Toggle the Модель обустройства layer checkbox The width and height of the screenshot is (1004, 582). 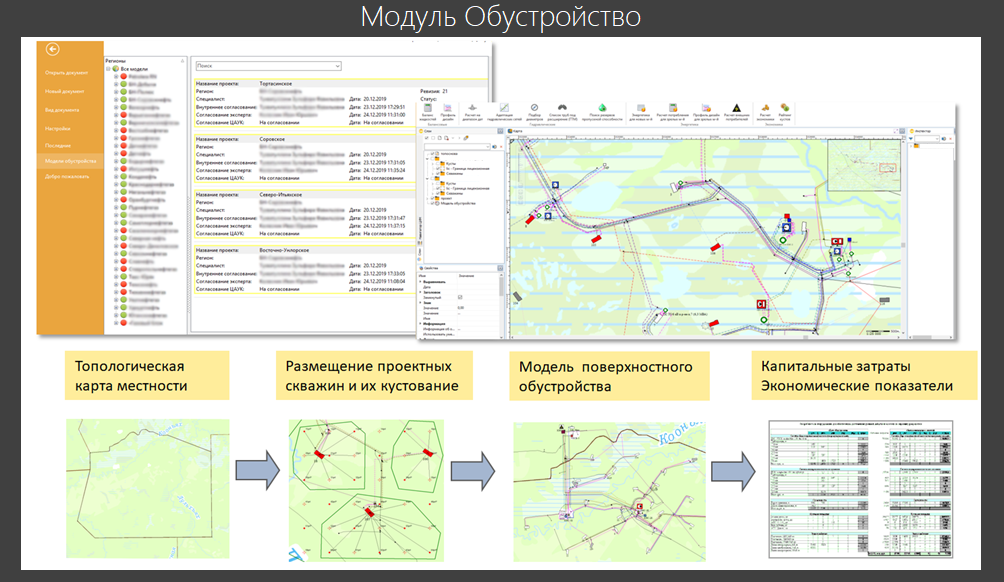[x=432, y=203]
